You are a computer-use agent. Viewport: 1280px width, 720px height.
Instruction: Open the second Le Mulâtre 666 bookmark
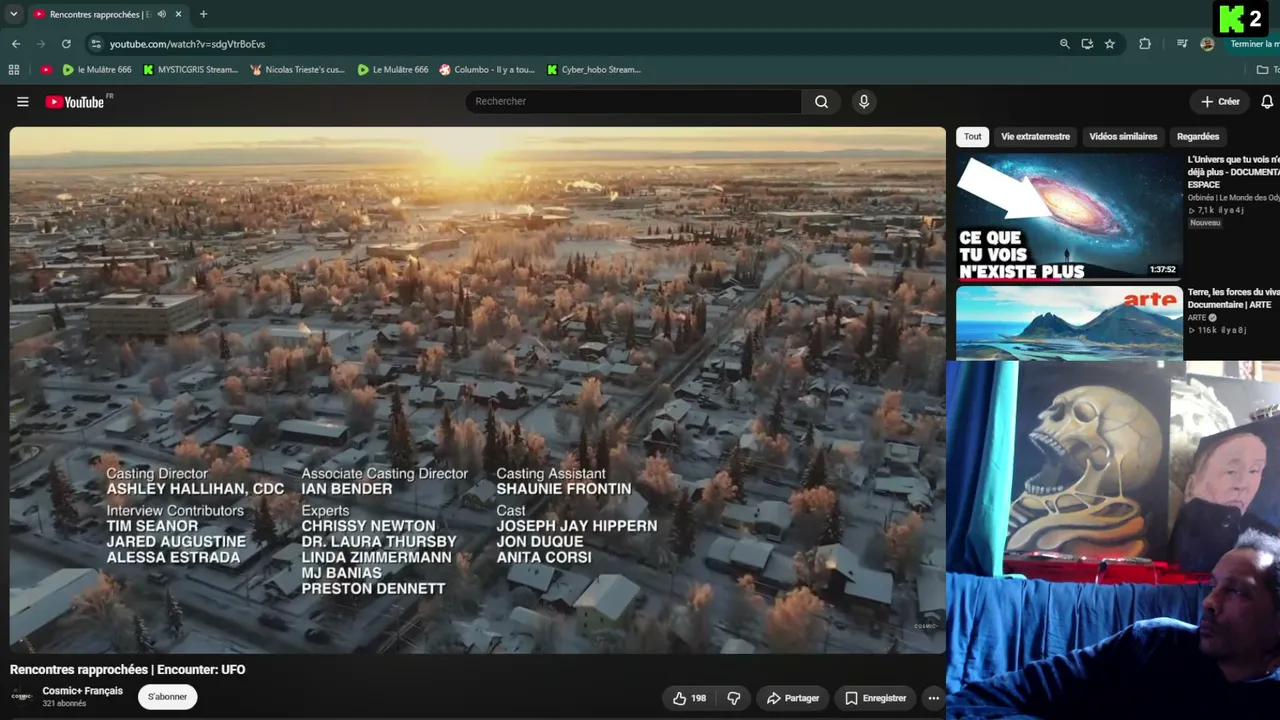tap(393, 70)
